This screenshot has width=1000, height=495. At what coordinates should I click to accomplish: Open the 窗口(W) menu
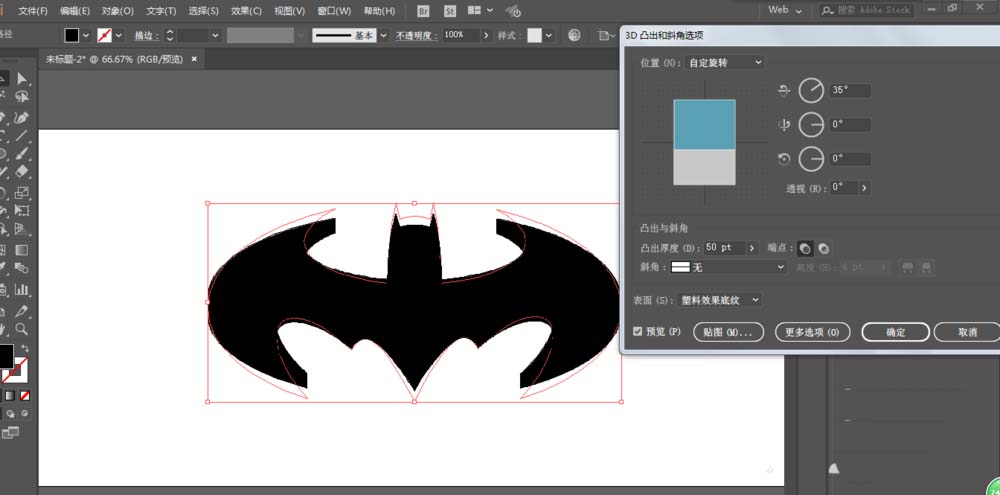coord(334,11)
